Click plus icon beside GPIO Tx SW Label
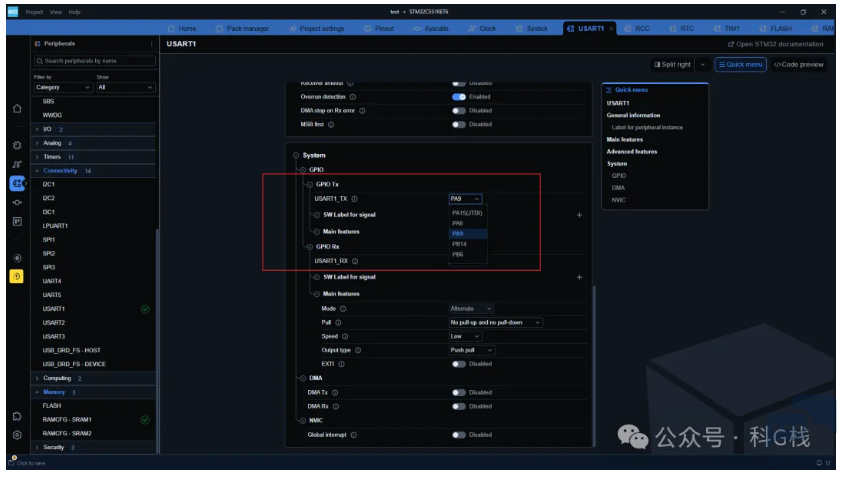This screenshot has width=845, height=477. click(x=579, y=215)
